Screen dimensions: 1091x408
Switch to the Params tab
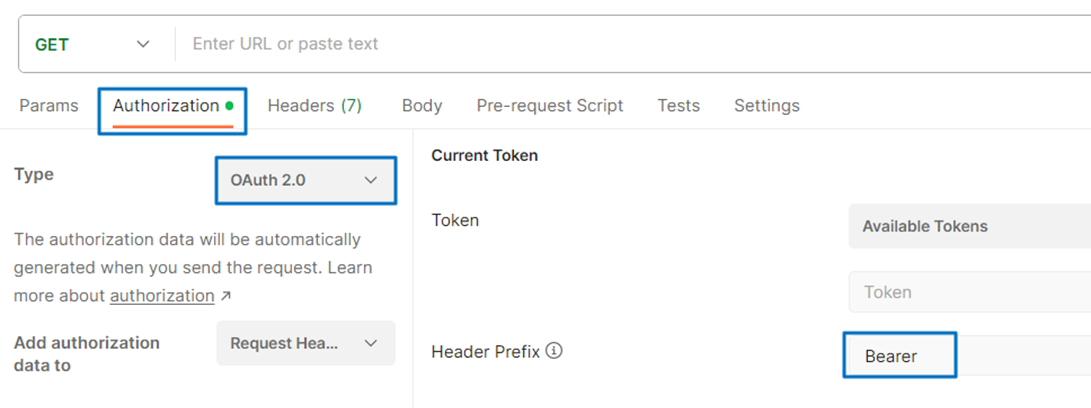pyautogui.click(x=49, y=106)
